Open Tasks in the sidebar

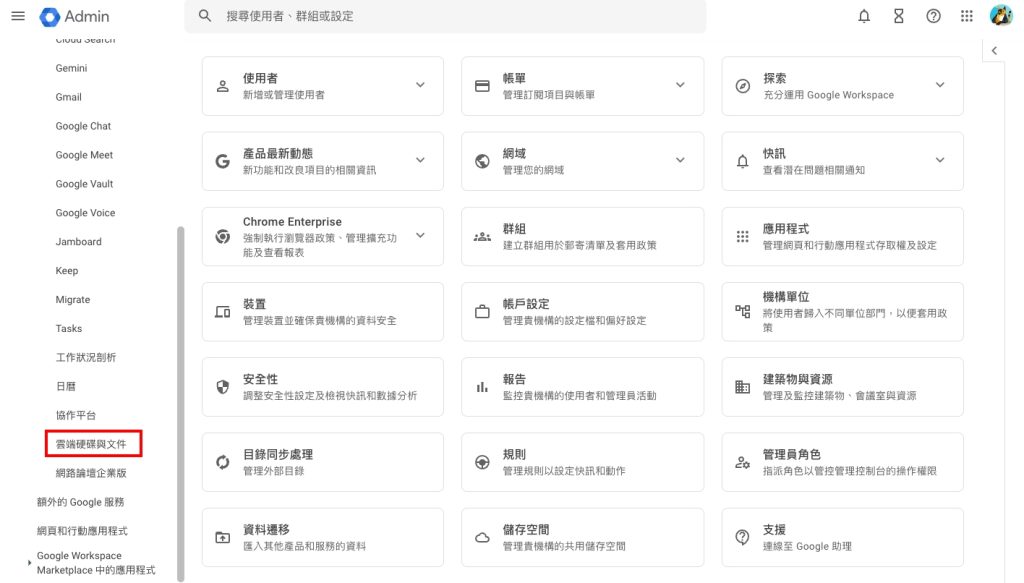(69, 328)
